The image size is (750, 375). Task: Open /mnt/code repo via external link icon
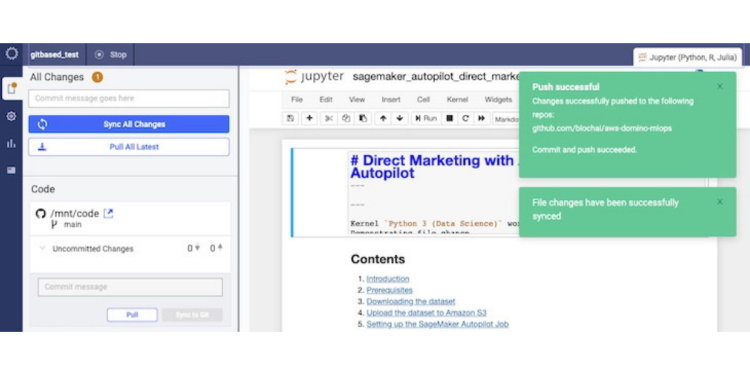[109, 213]
